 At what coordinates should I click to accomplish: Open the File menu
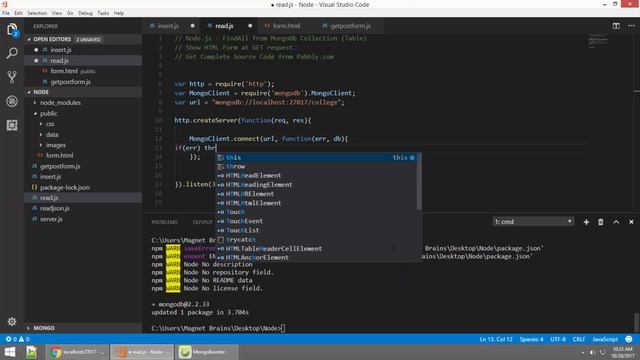[x=6, y=13]
